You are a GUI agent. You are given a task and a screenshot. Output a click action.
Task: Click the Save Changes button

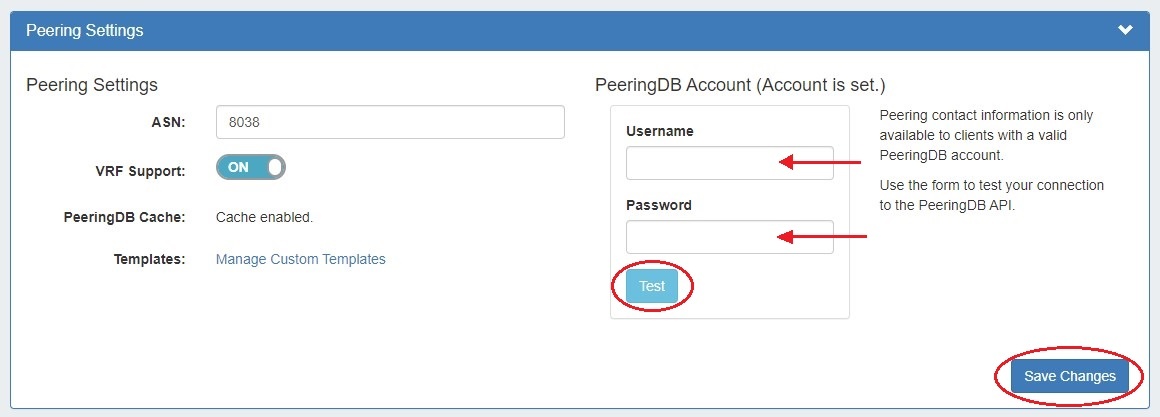[x=1069, y=377]
